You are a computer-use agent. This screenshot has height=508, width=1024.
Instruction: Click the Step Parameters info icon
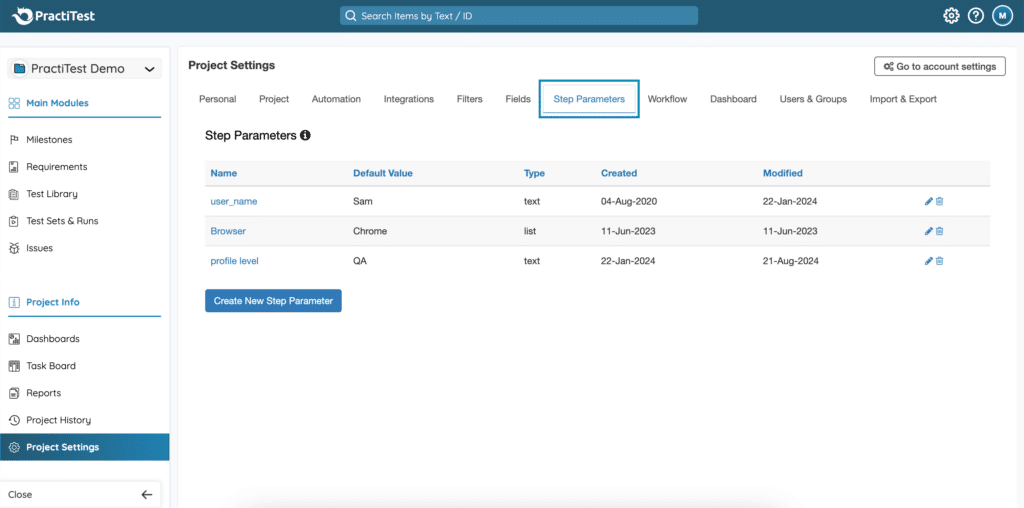pyautogui.click(x=305, y=135)
